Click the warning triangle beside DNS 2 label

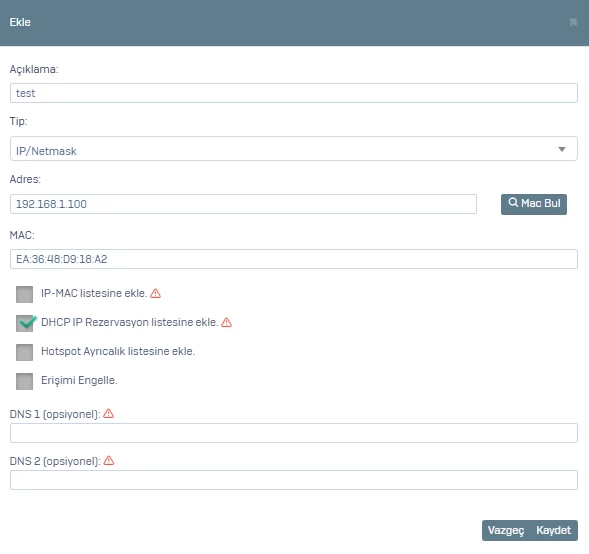point(109,460)
